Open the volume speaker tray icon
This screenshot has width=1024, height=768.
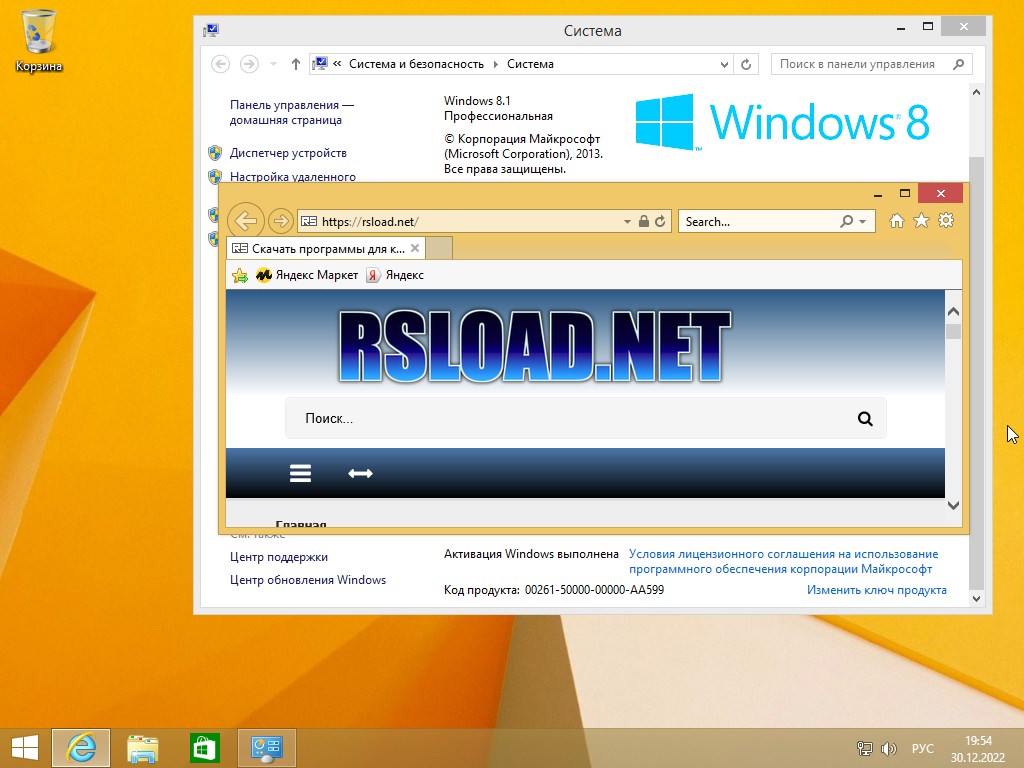tap(889, 748)
